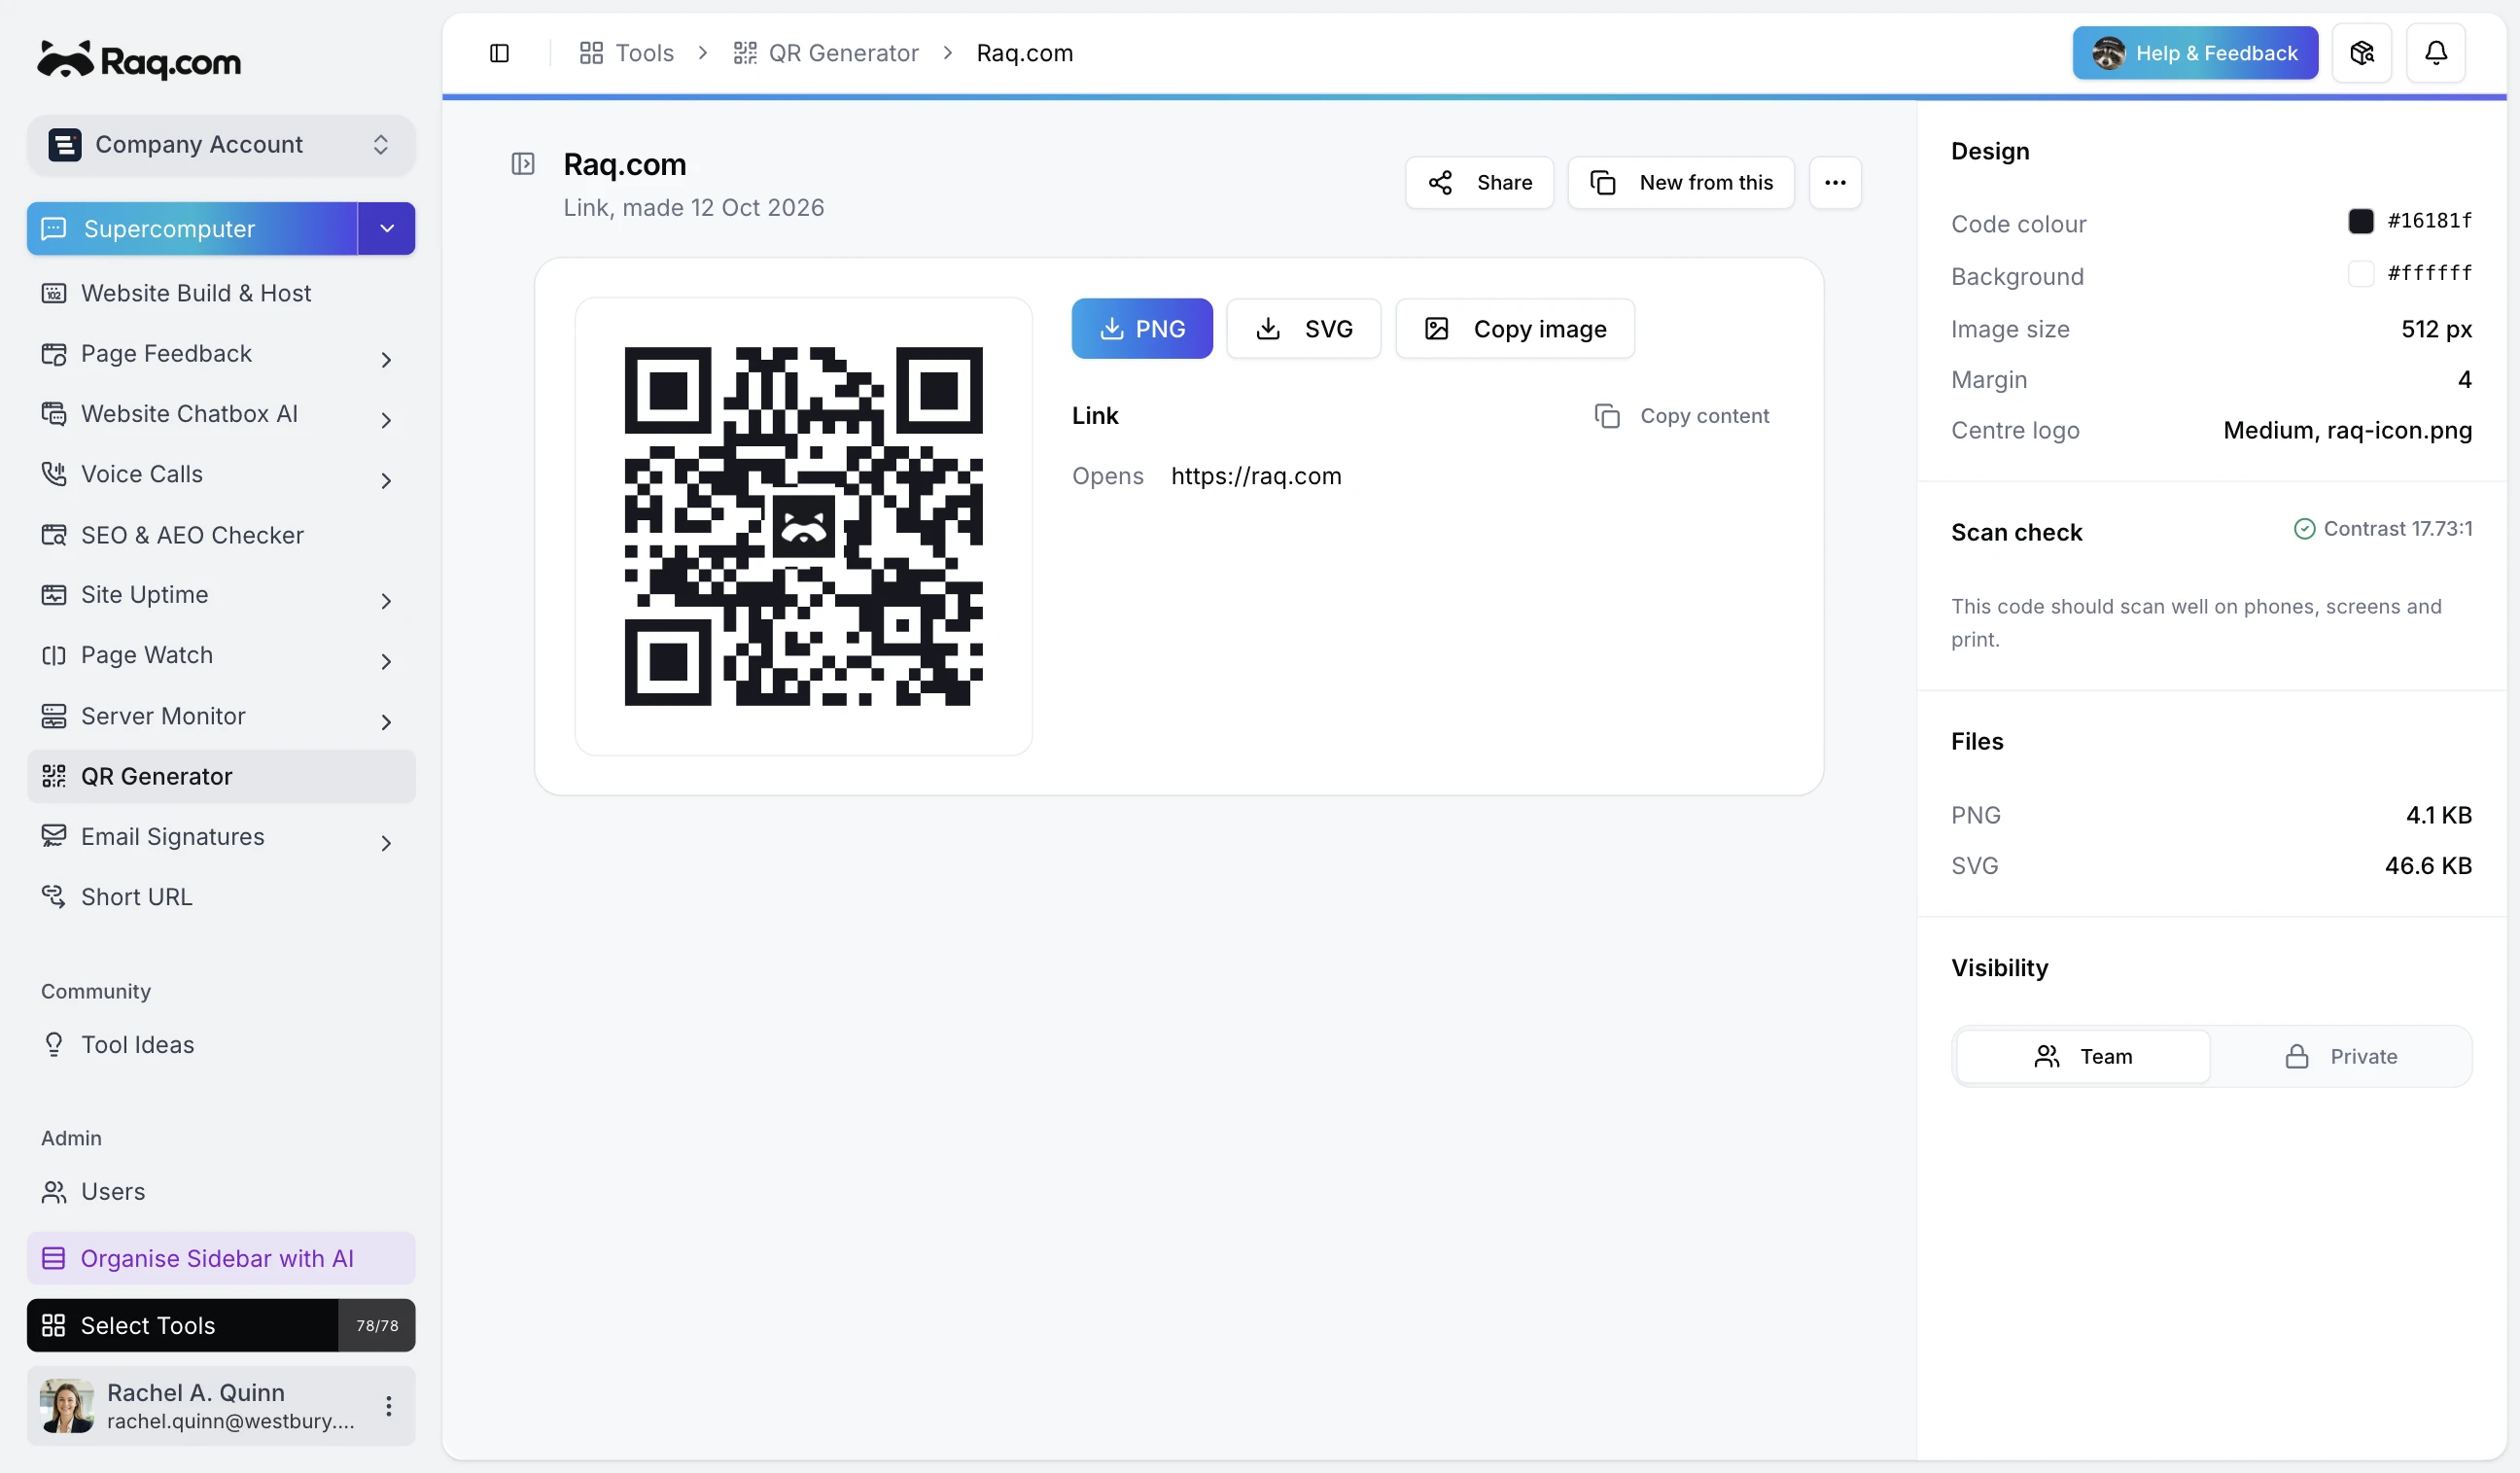The image size is (2520, 1473).
Task: Download the QR code as SVG
Action: pos(1304,328)
